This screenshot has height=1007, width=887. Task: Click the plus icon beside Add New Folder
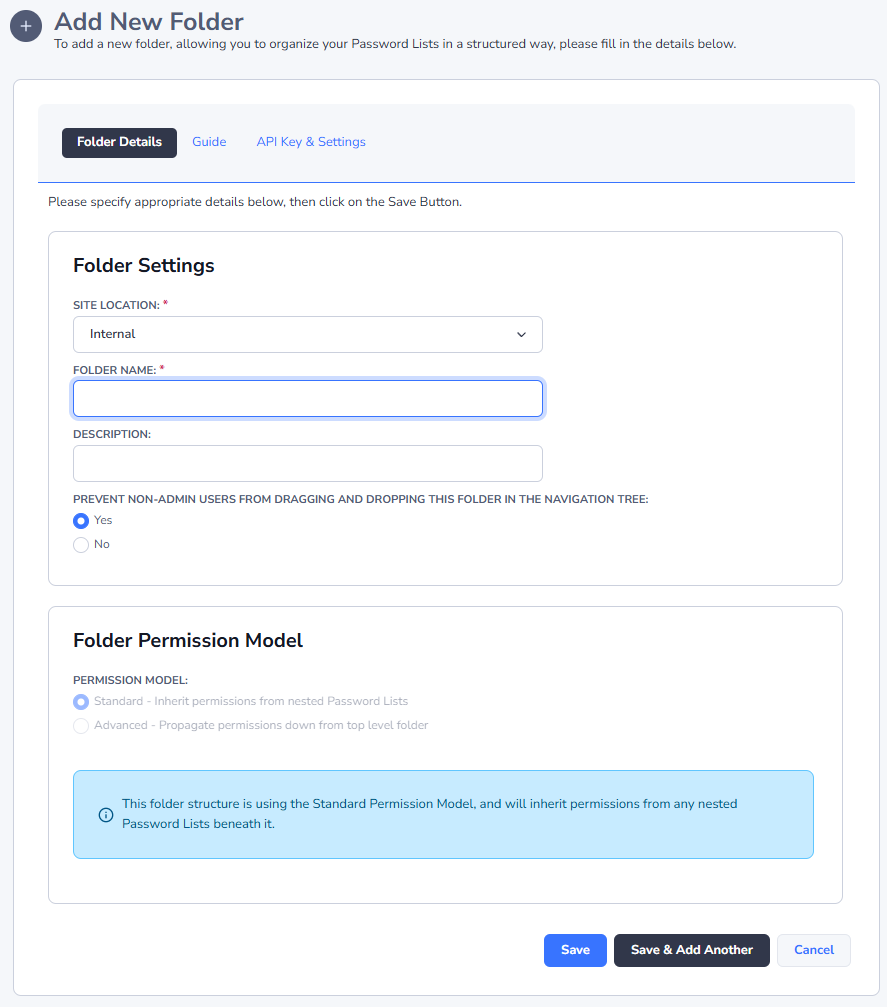pyautogui.click(x=26, y=26)
